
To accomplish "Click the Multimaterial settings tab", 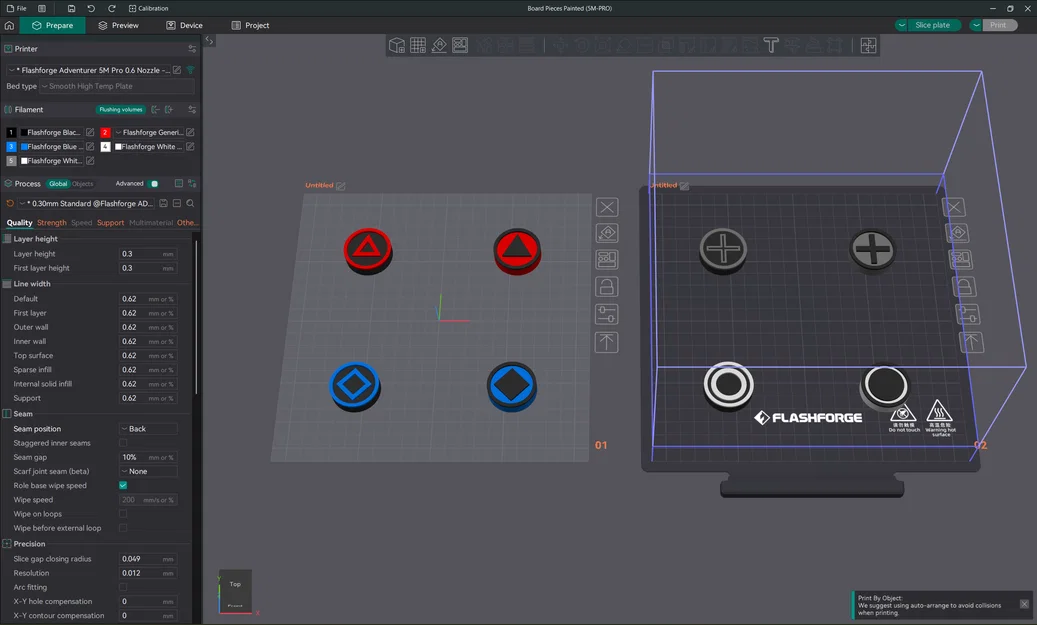I will click(151, 223).
